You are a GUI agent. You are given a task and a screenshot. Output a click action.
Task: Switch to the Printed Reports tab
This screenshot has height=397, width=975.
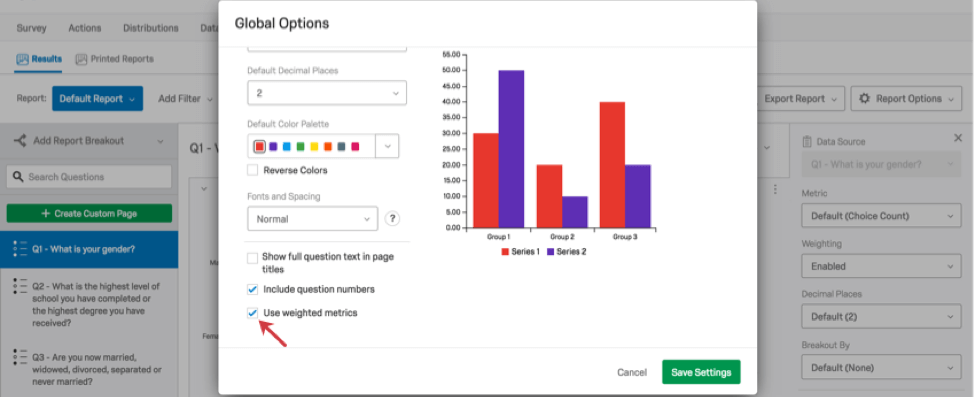click(x=114, y=59)
